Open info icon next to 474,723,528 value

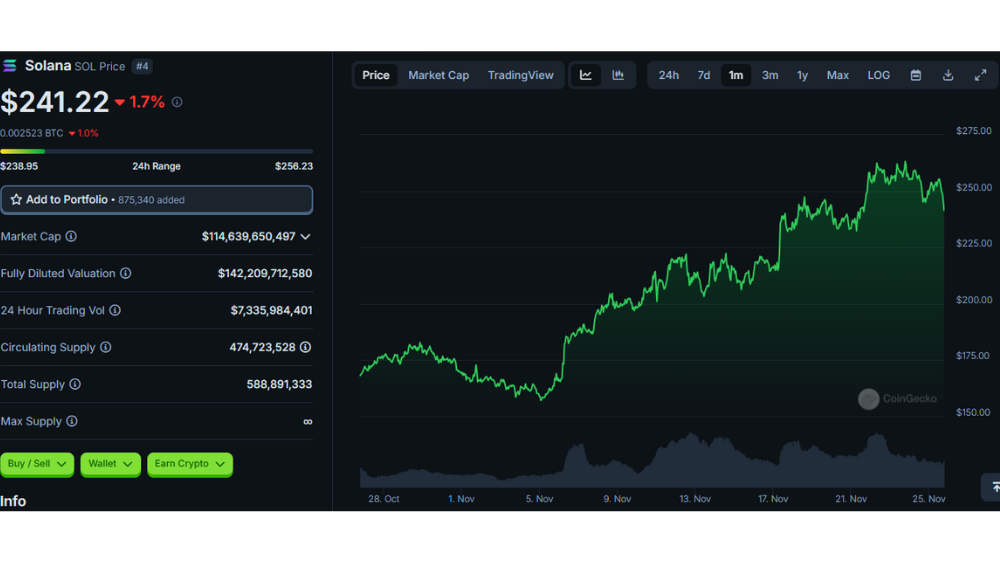click(305, 348)
